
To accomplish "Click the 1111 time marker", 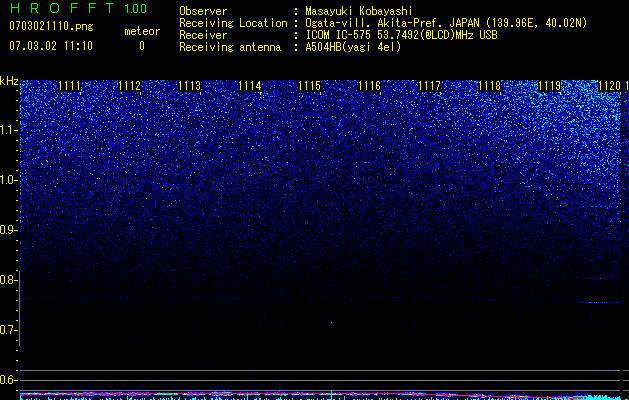I will click(x=69, y=86).
